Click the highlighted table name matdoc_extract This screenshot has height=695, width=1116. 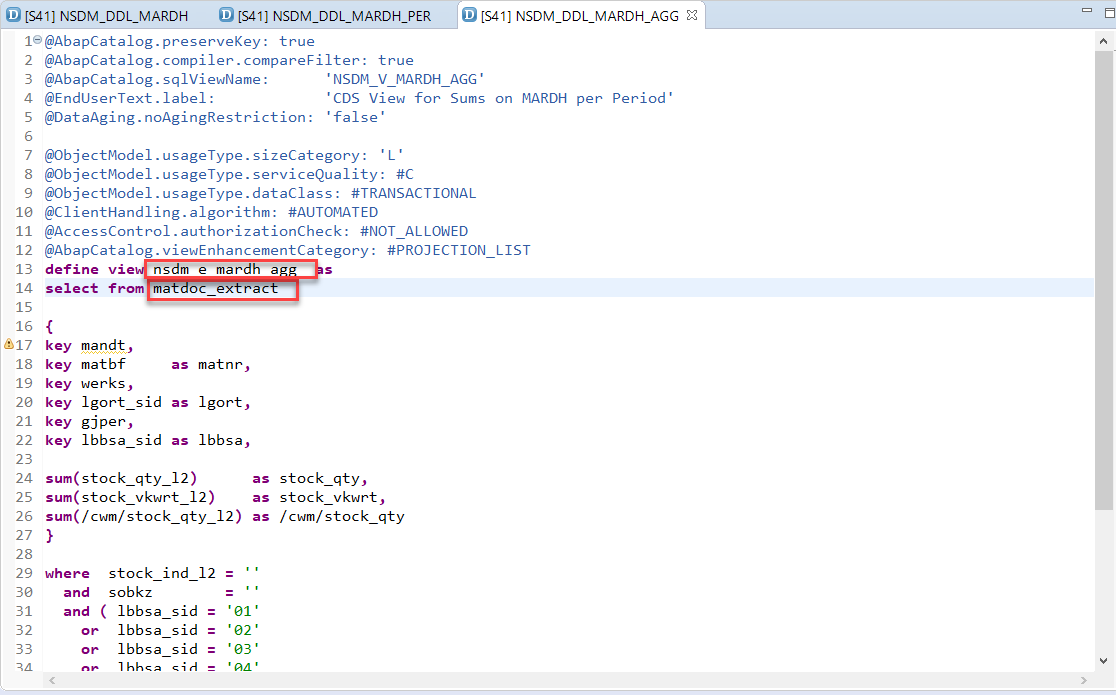click(216, 289)
